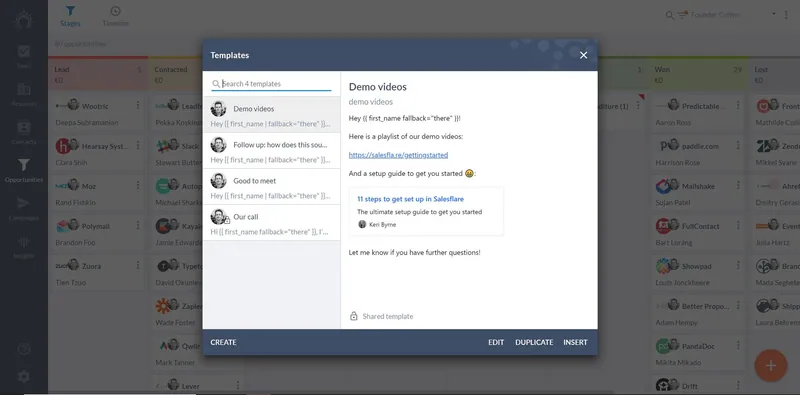Open the pipeline dropdown arrow
The image size is (800, 395).
tap(774, 14)
